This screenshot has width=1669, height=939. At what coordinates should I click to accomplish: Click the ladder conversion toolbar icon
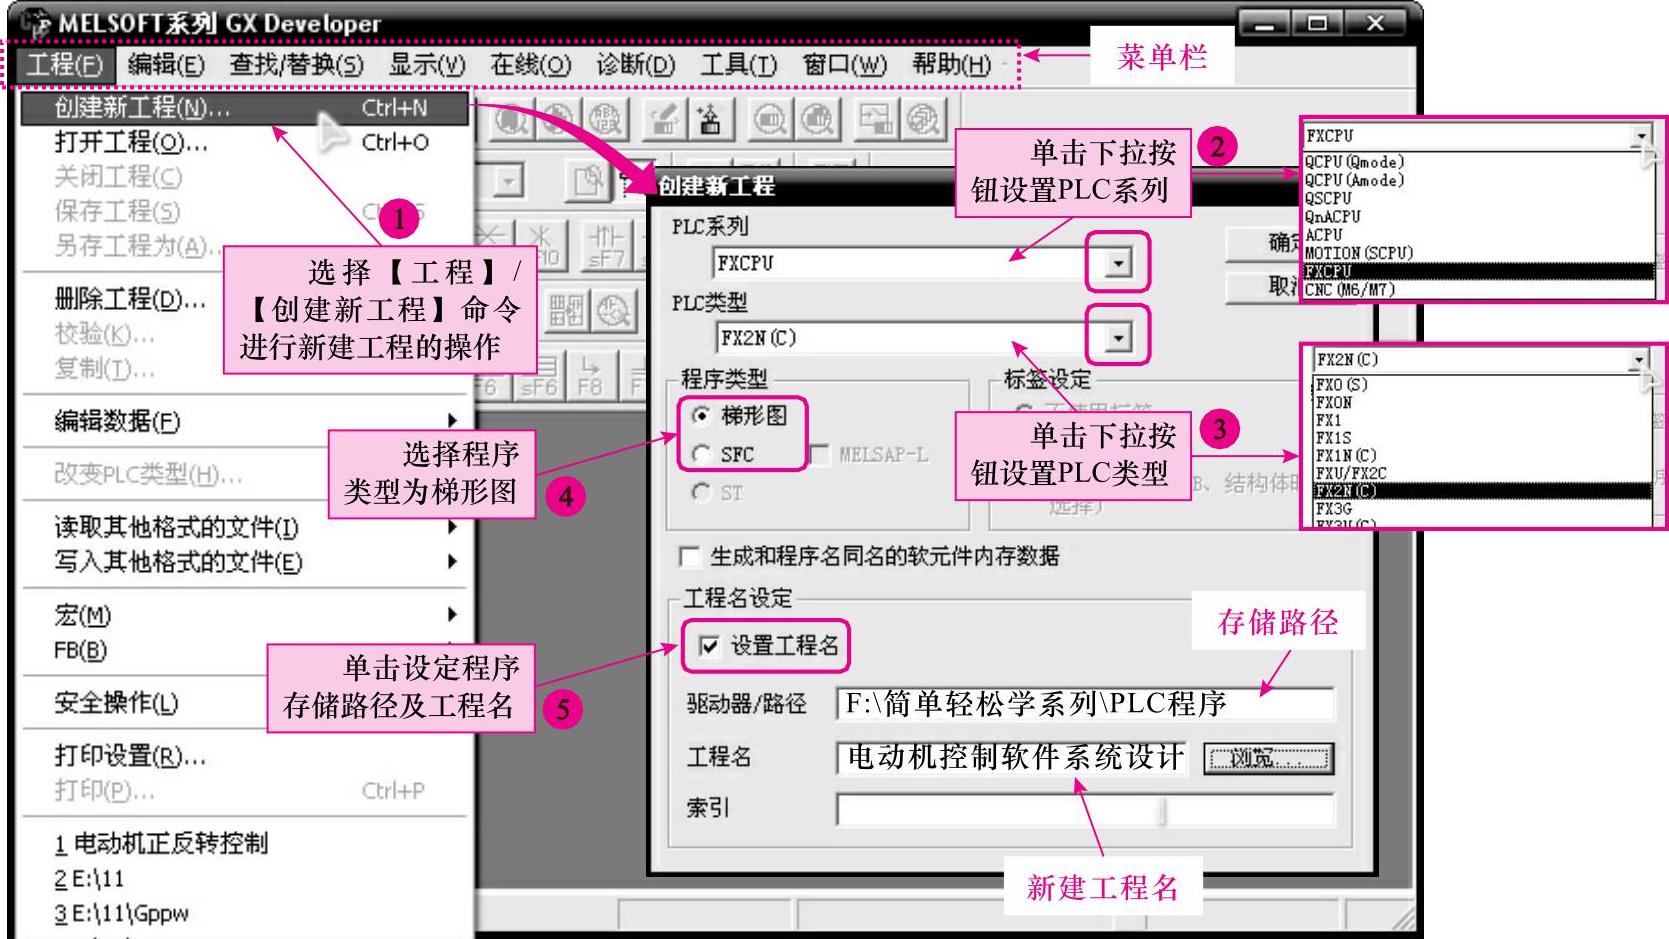[876, 120]
